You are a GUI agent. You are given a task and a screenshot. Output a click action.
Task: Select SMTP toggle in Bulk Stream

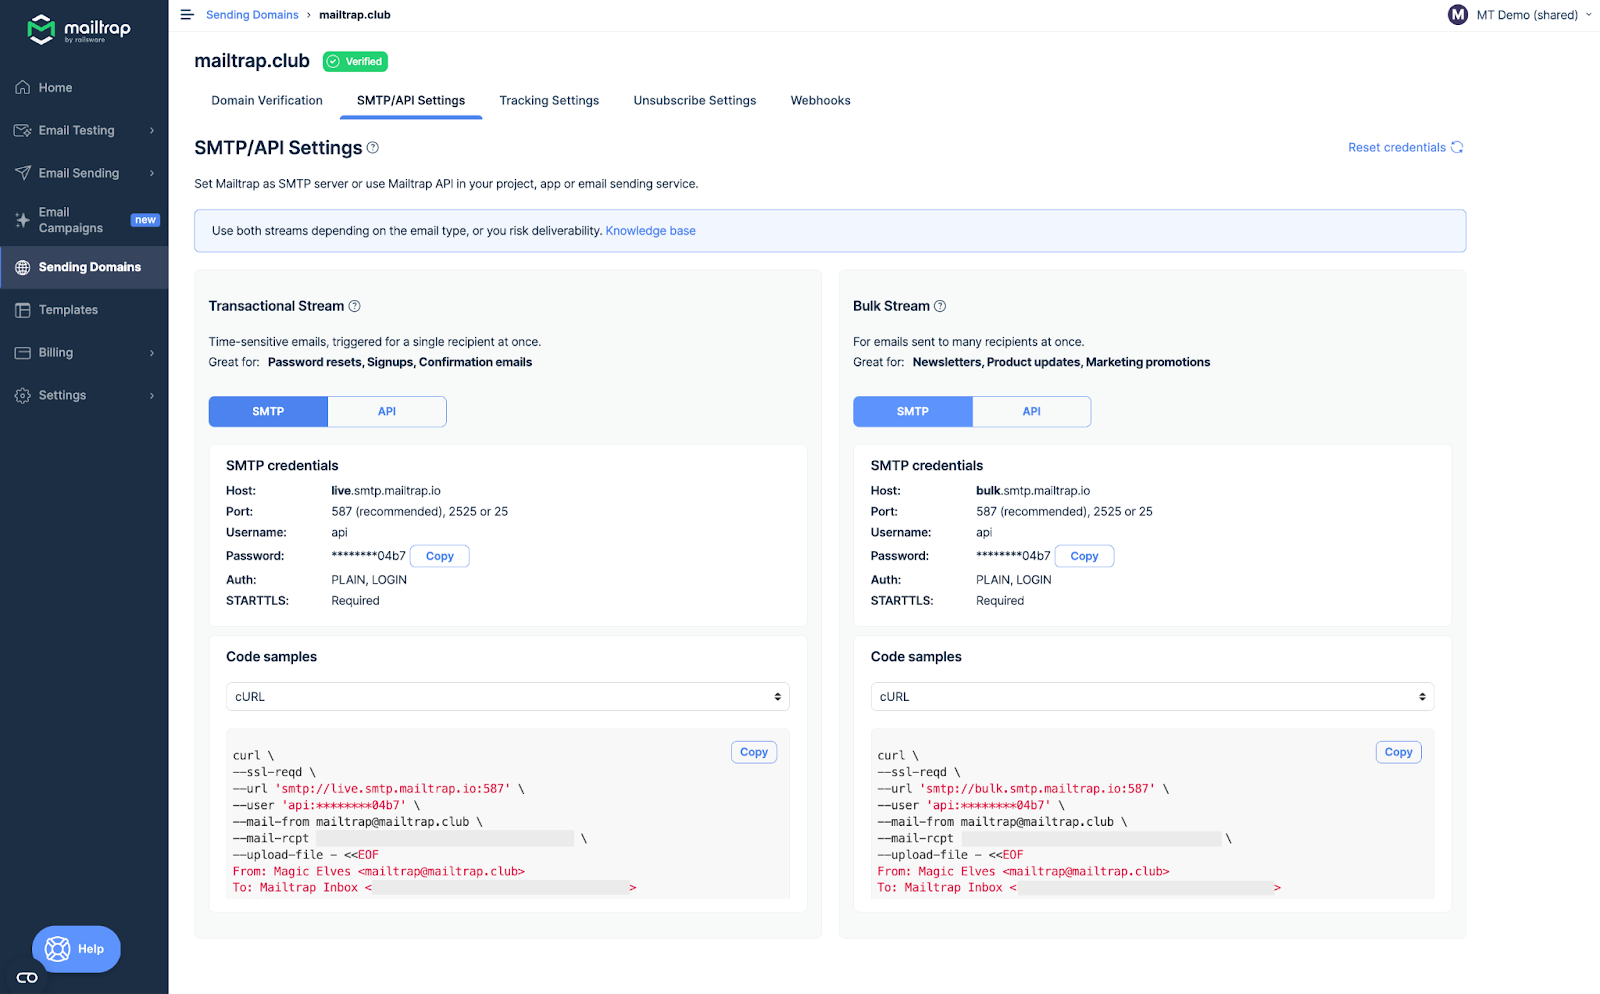click(x=913, y=412)
